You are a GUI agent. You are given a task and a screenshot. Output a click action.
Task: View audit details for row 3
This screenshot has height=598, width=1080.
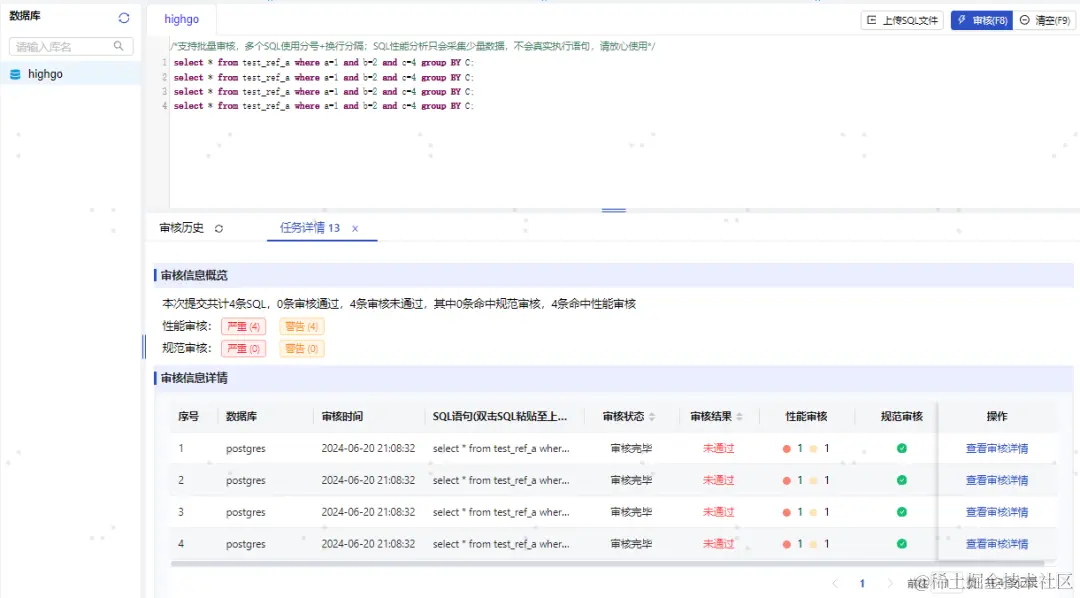997,512
